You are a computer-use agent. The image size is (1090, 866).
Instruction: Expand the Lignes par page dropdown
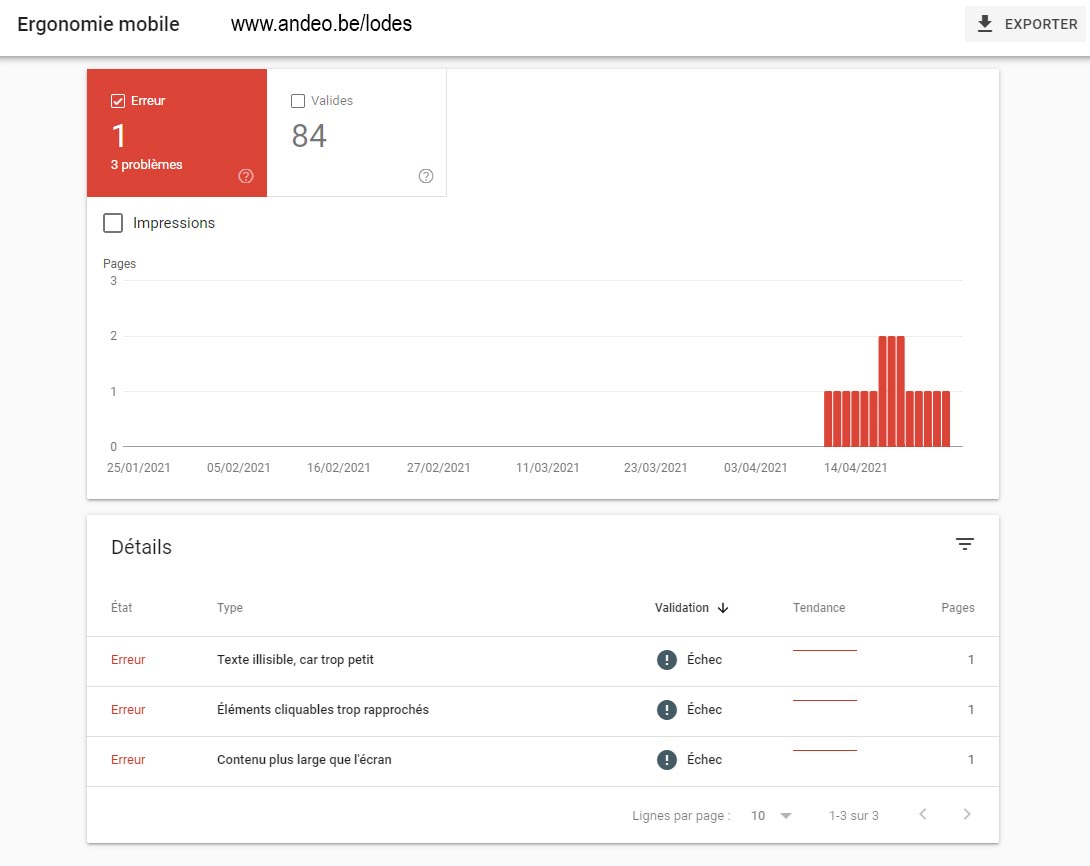coord(770,816)
